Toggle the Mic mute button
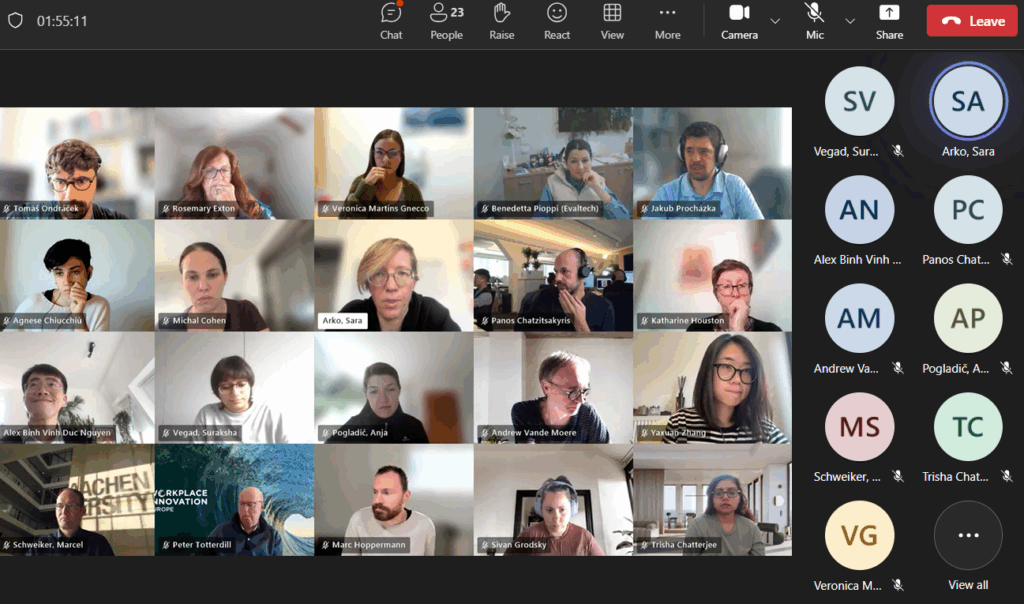Image resolution: width=1024 pixels, height=604 pixels. [x=815, y=21]
